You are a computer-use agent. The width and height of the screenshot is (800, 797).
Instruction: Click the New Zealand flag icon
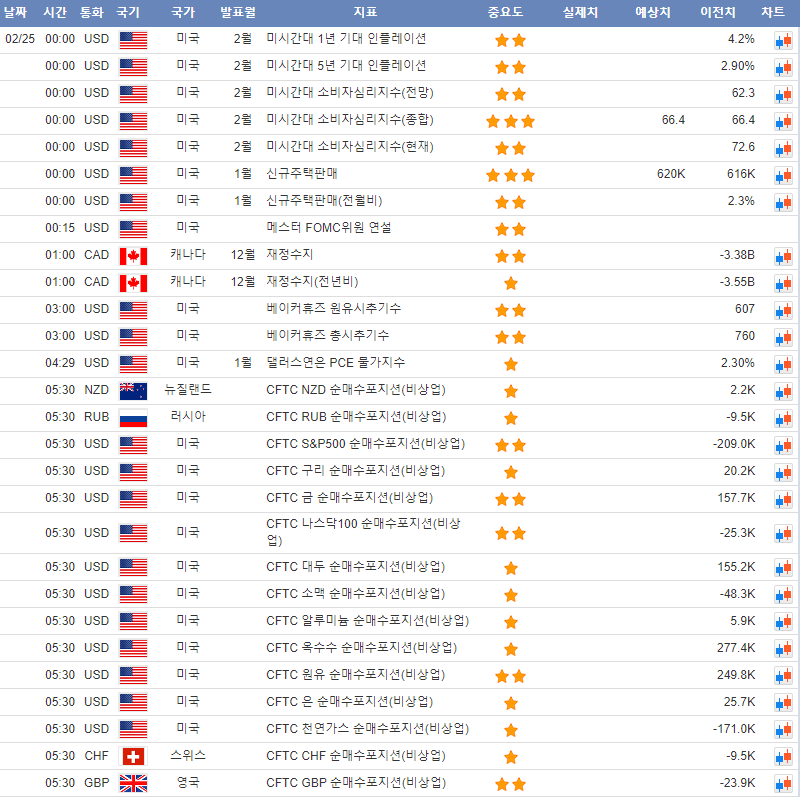pyautogui.click(x=133, y=390)
